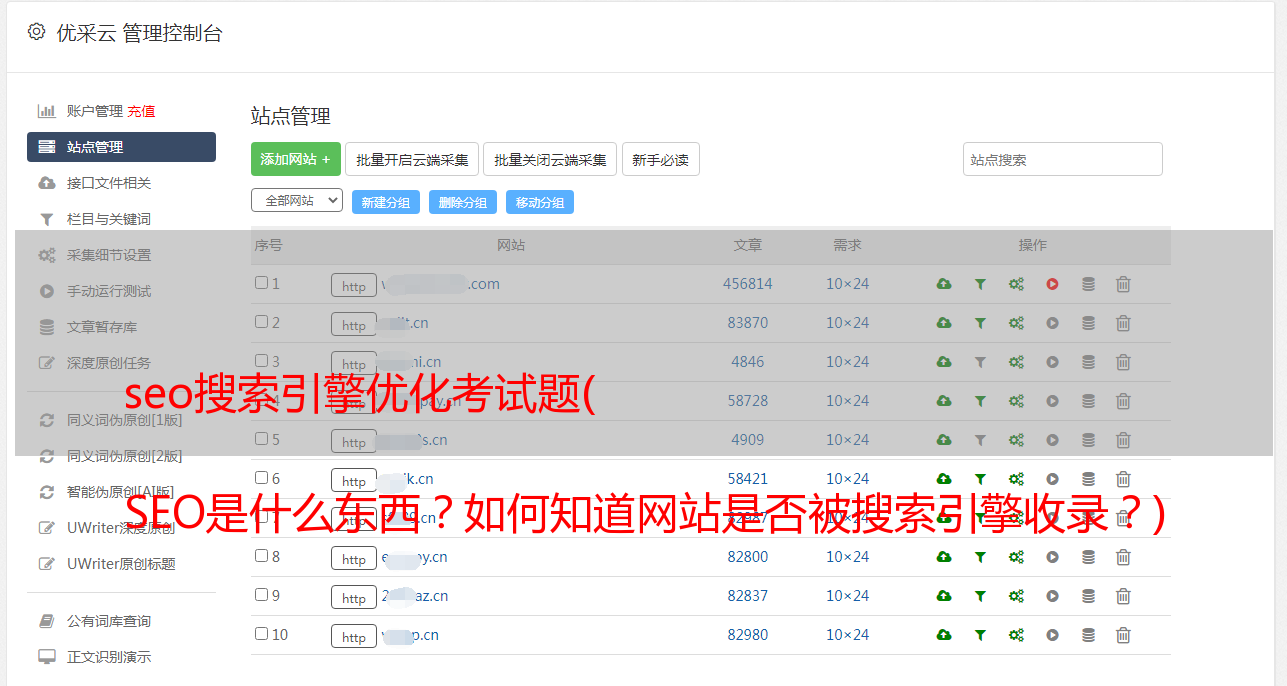
Task: Run row 6 with its play icon
Action: [x=1052, y=479]
